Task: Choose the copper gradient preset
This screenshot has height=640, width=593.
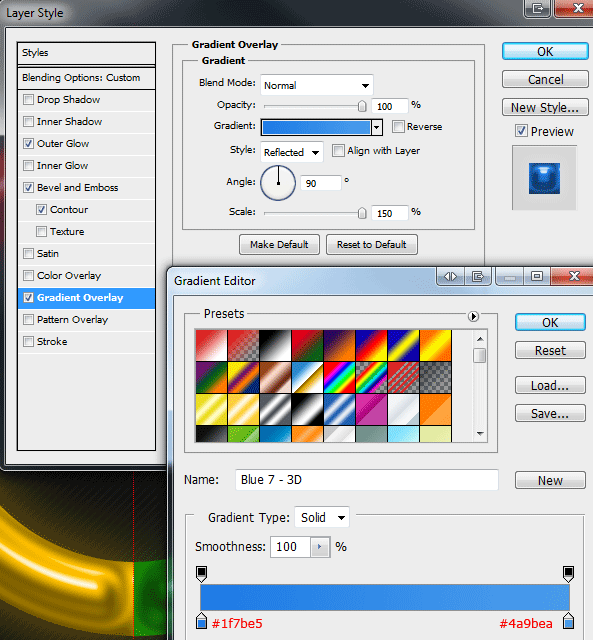Action: pos(275,378)
